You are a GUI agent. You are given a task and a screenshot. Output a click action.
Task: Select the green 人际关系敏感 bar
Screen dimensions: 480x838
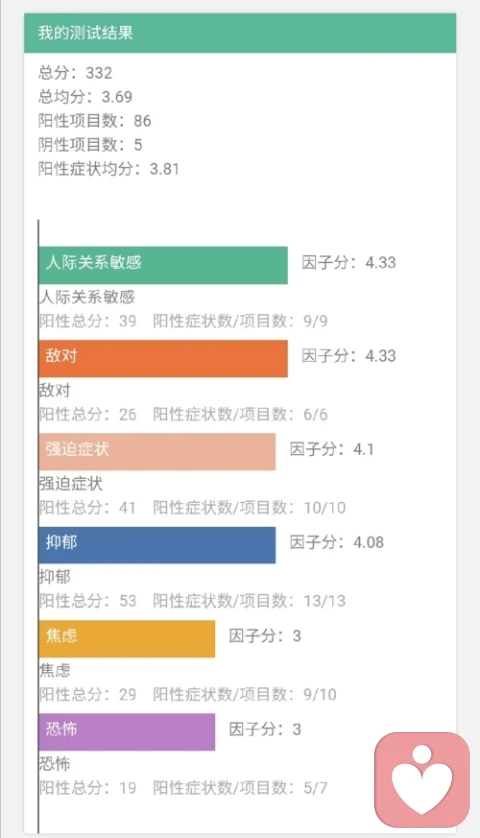click(163, 265)
